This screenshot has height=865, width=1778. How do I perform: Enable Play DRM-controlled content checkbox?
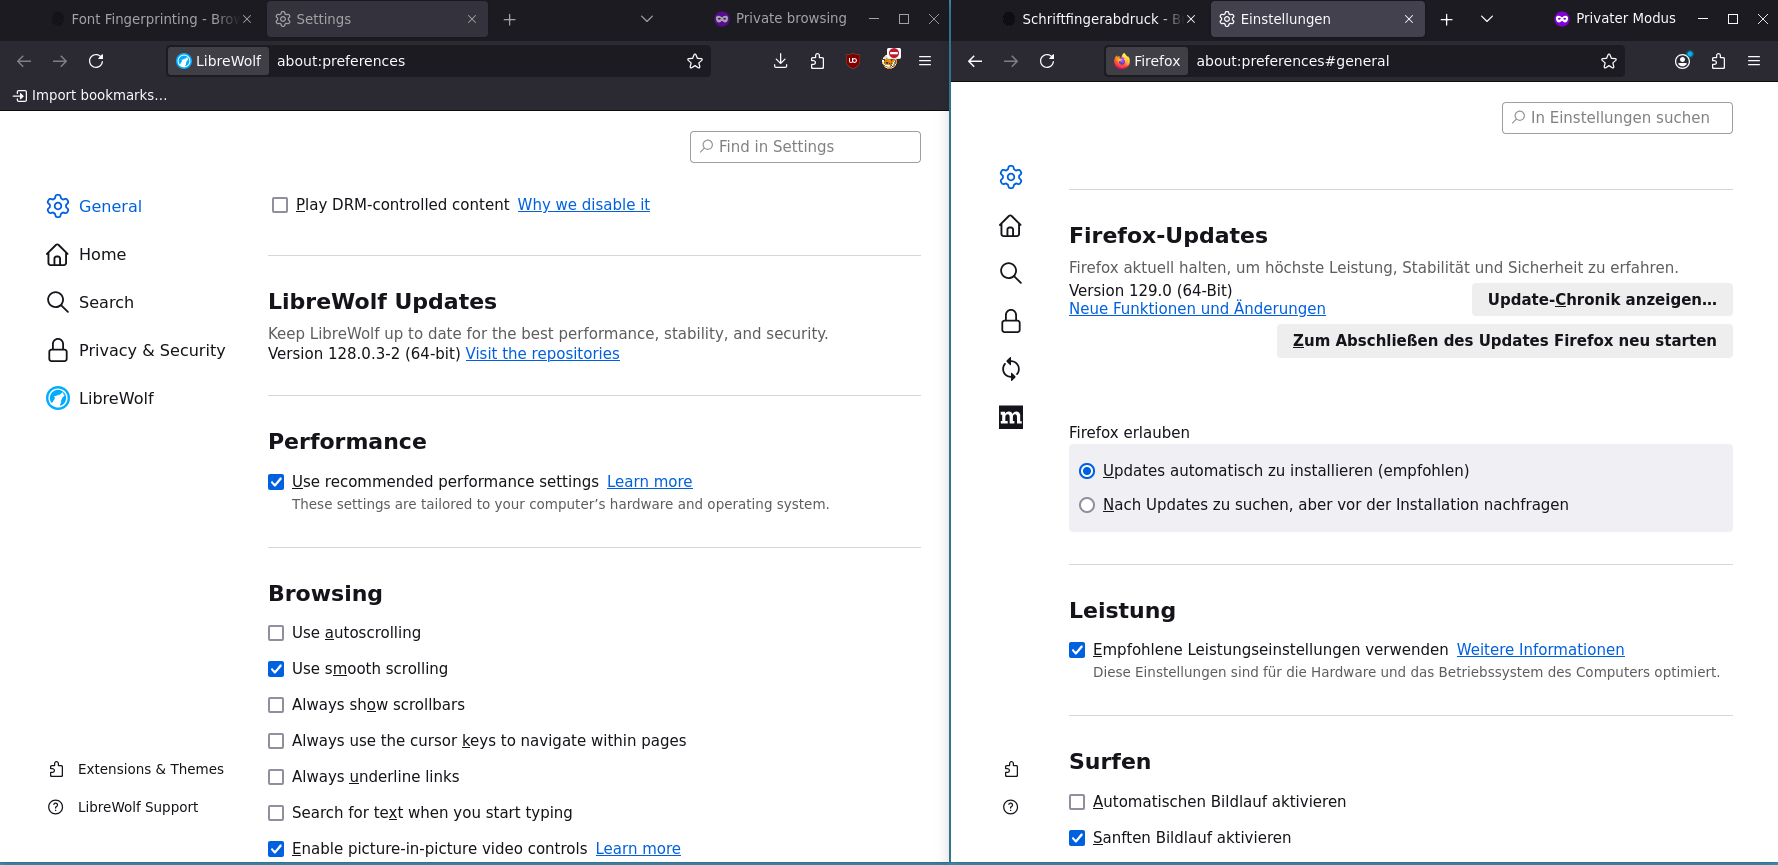pos(280,205)
